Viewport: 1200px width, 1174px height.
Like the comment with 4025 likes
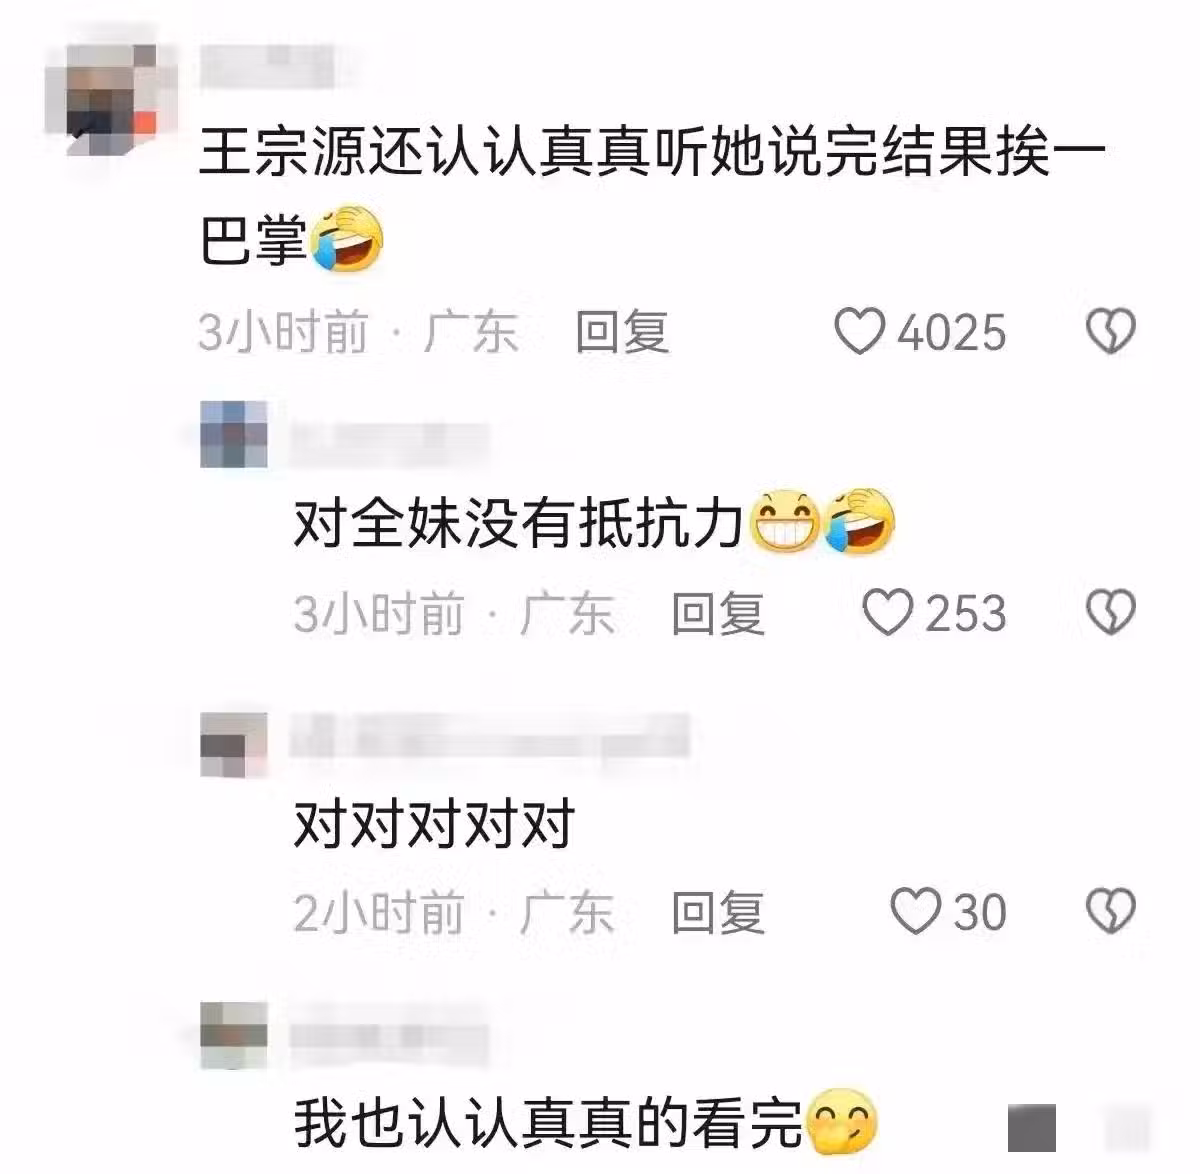[x=860, y=332]
